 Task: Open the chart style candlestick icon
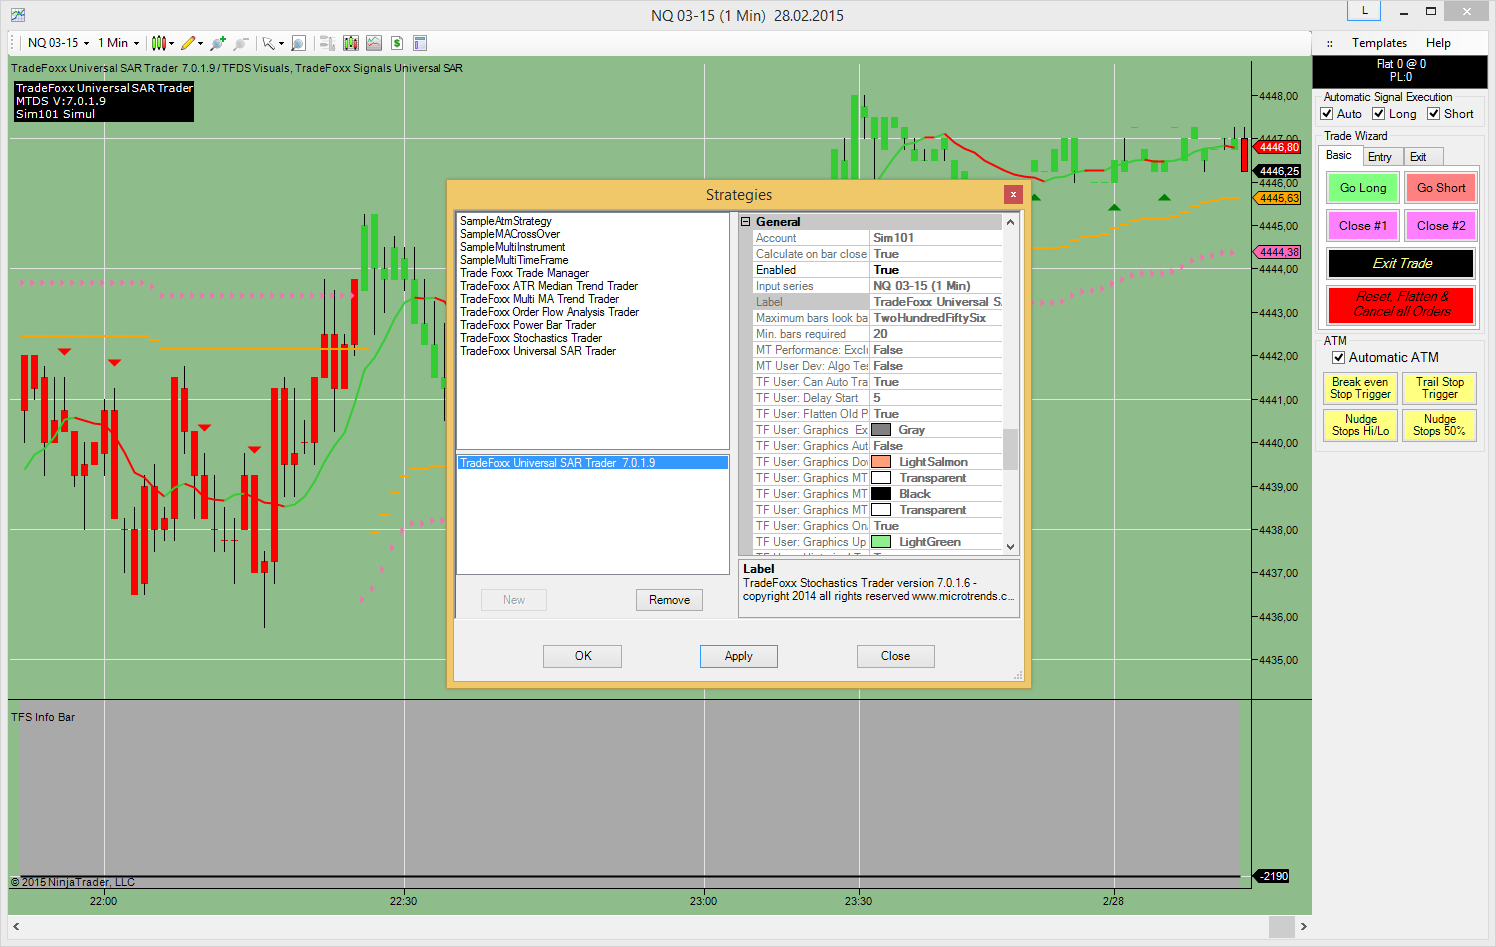pyautogui.click(x=158, y=43)
